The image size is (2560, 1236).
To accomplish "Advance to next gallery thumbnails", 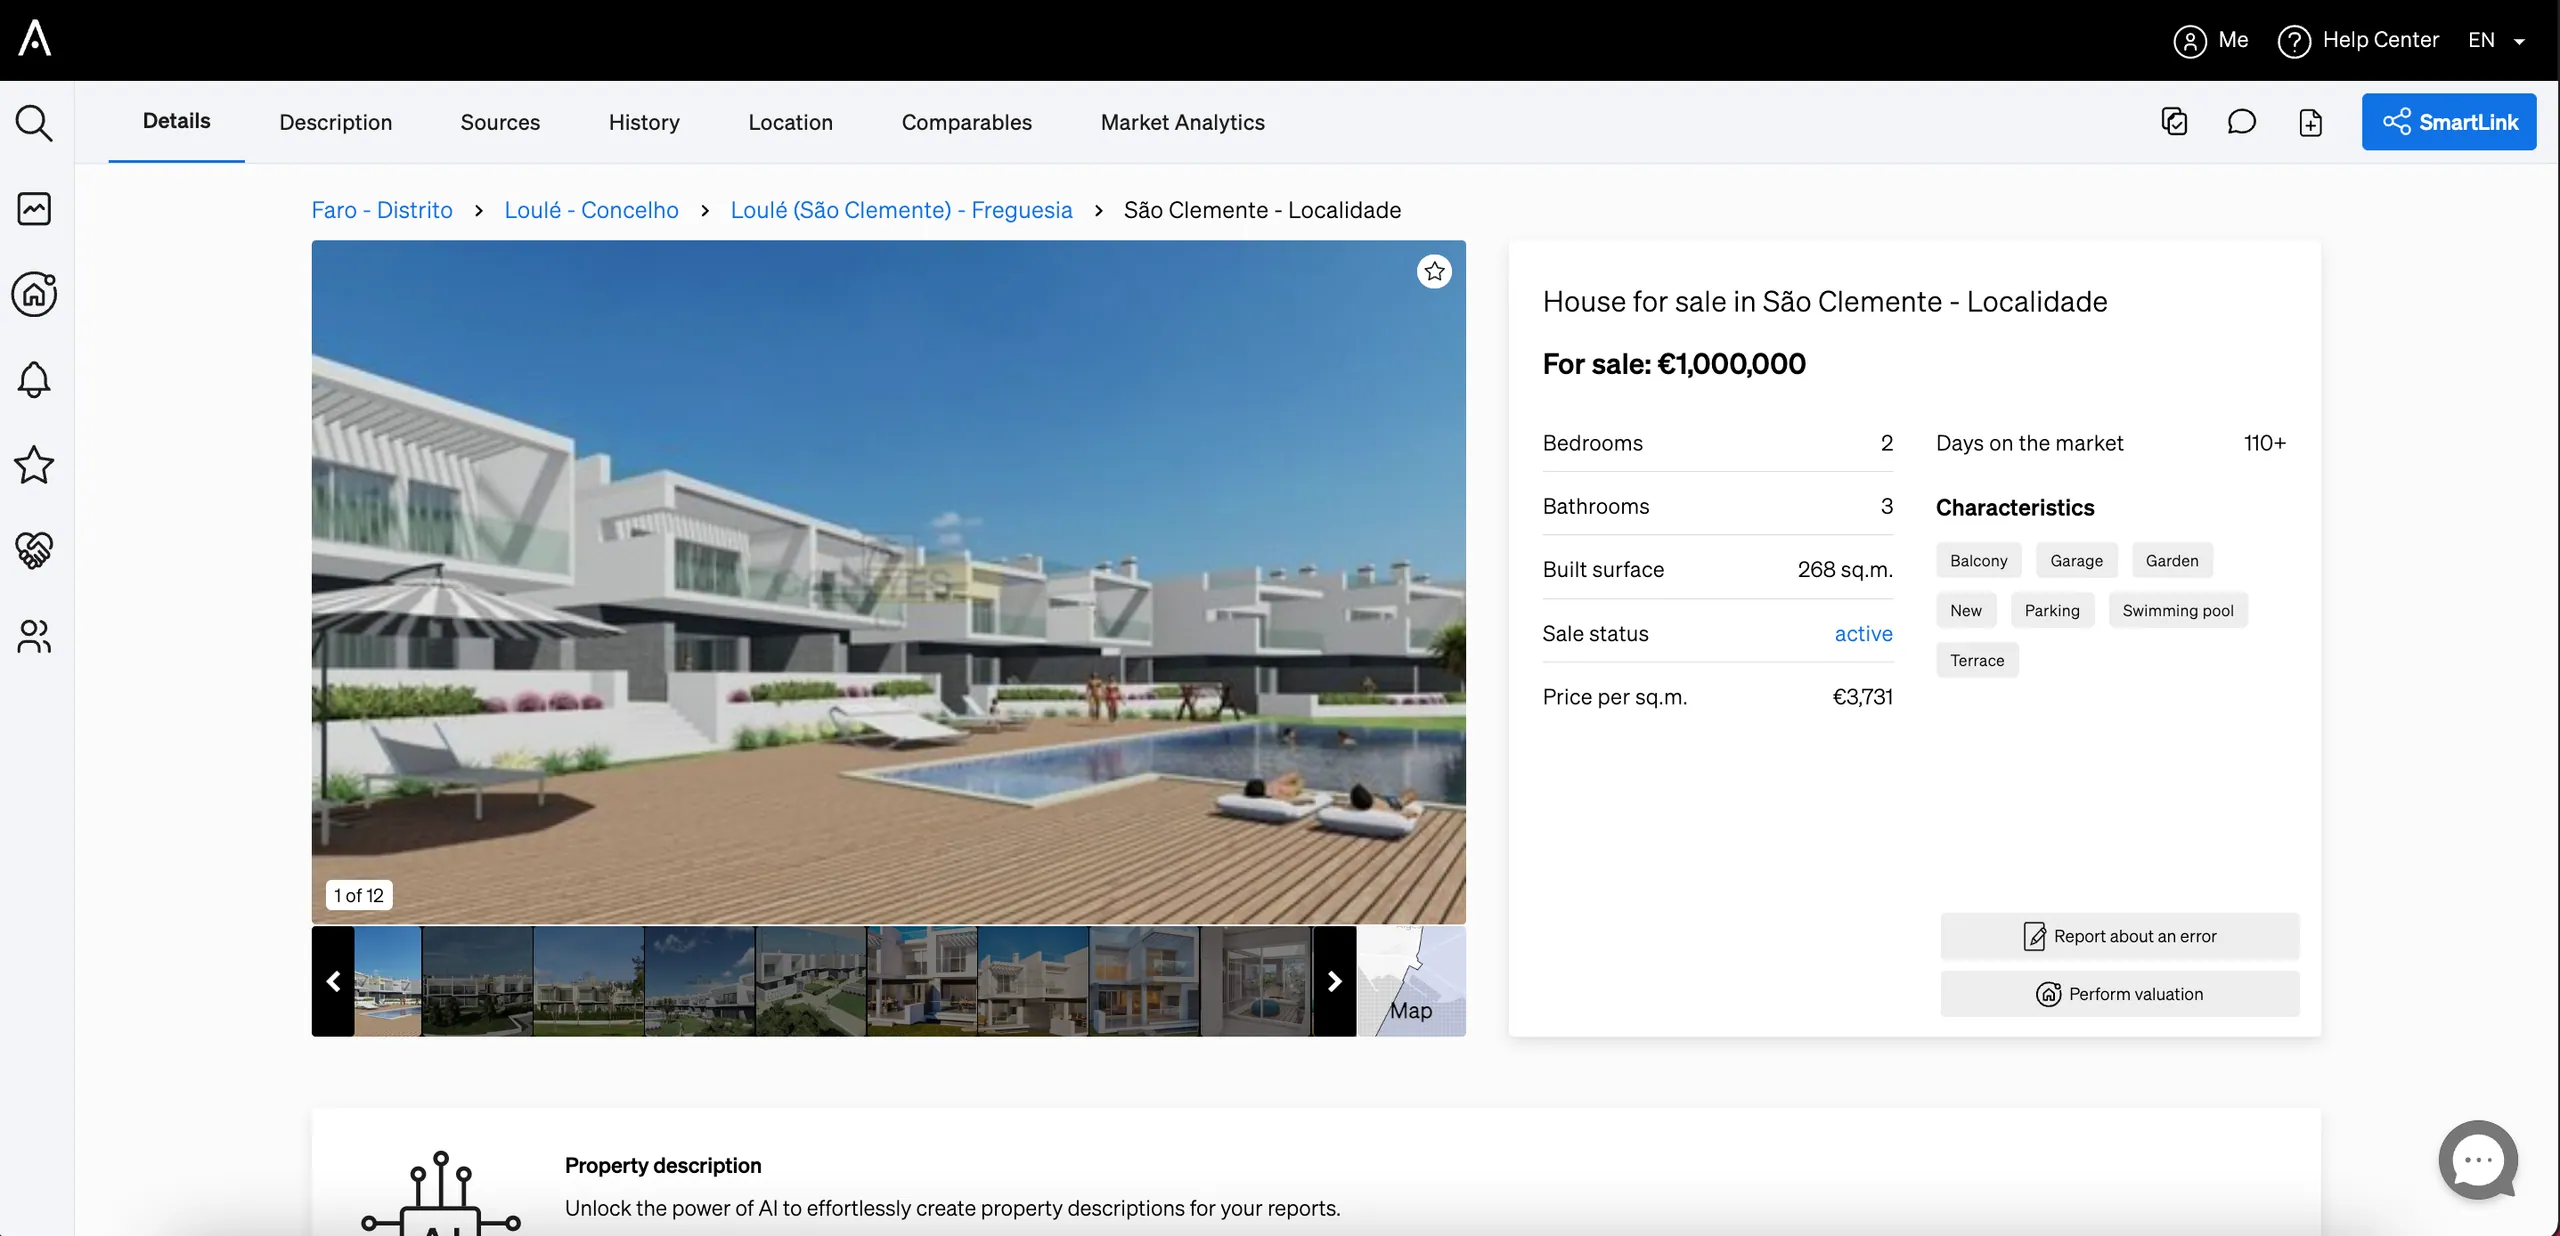I will 1334,981.
